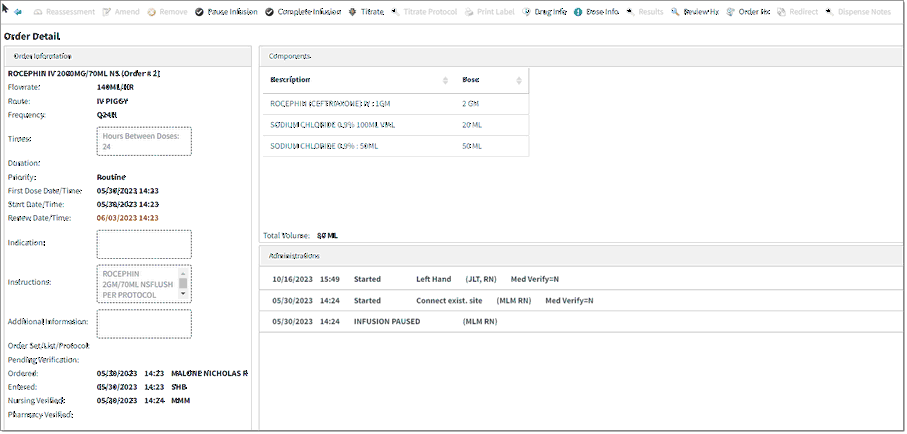Click Med Verify=N on 10/16/2023 row
The image size is (907, 434).
[534, 279]
